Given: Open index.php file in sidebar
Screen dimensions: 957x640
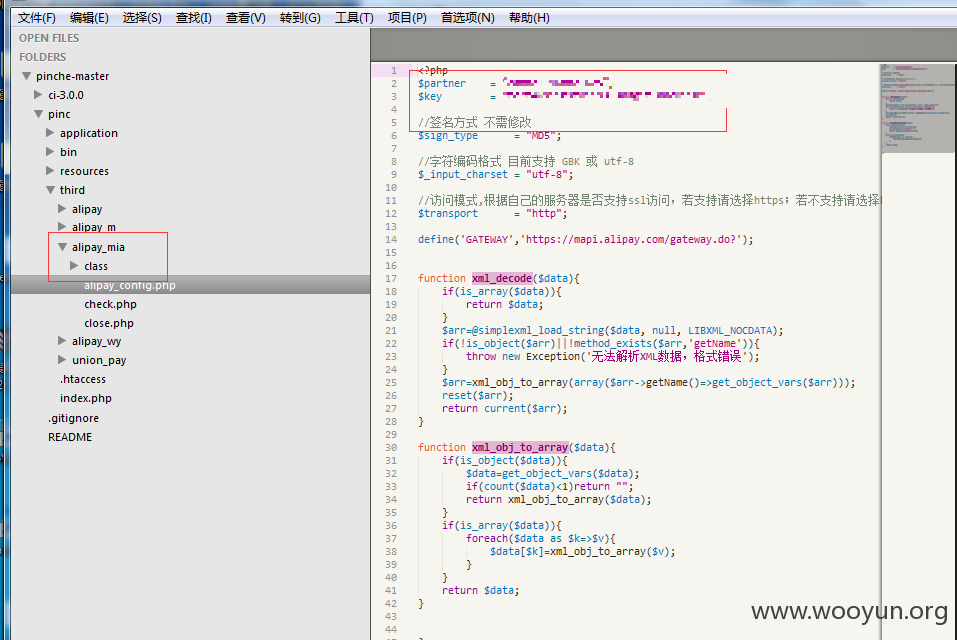Looking at the screenshot, I should (x=86, y=398).
